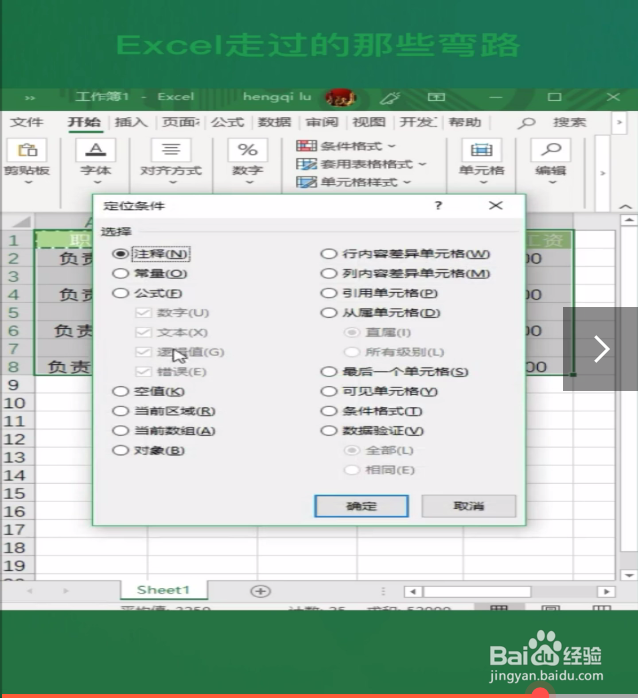Open the 编辑 editing group icon
638x698 pixels.
[x=551, y=150]
